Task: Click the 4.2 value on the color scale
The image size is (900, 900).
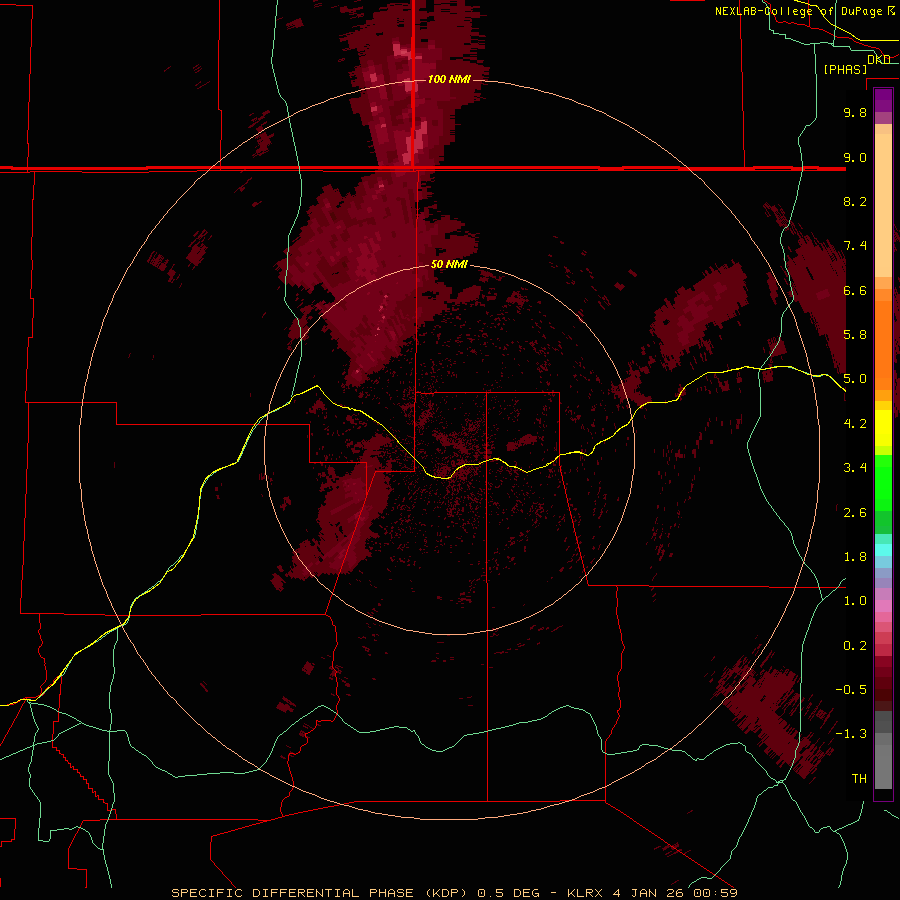Action: pos(855,424)
